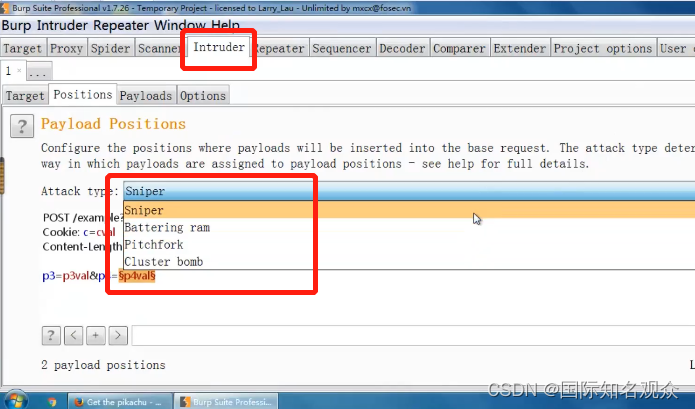Viewport: 695px width, 409px height.
Task: Choose Battering ram attack type
Action: [x=408, y=227]
